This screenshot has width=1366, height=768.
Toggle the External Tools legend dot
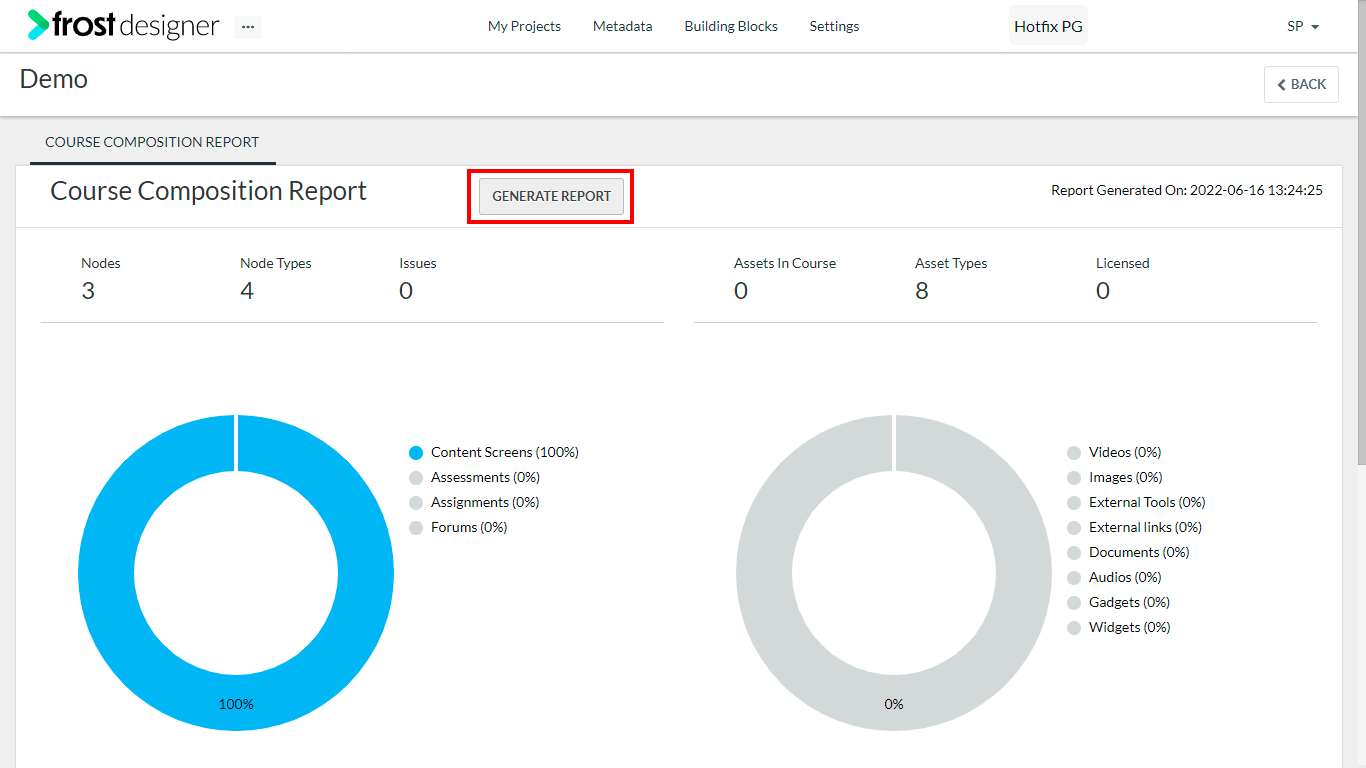click(x=1075, y=503)
